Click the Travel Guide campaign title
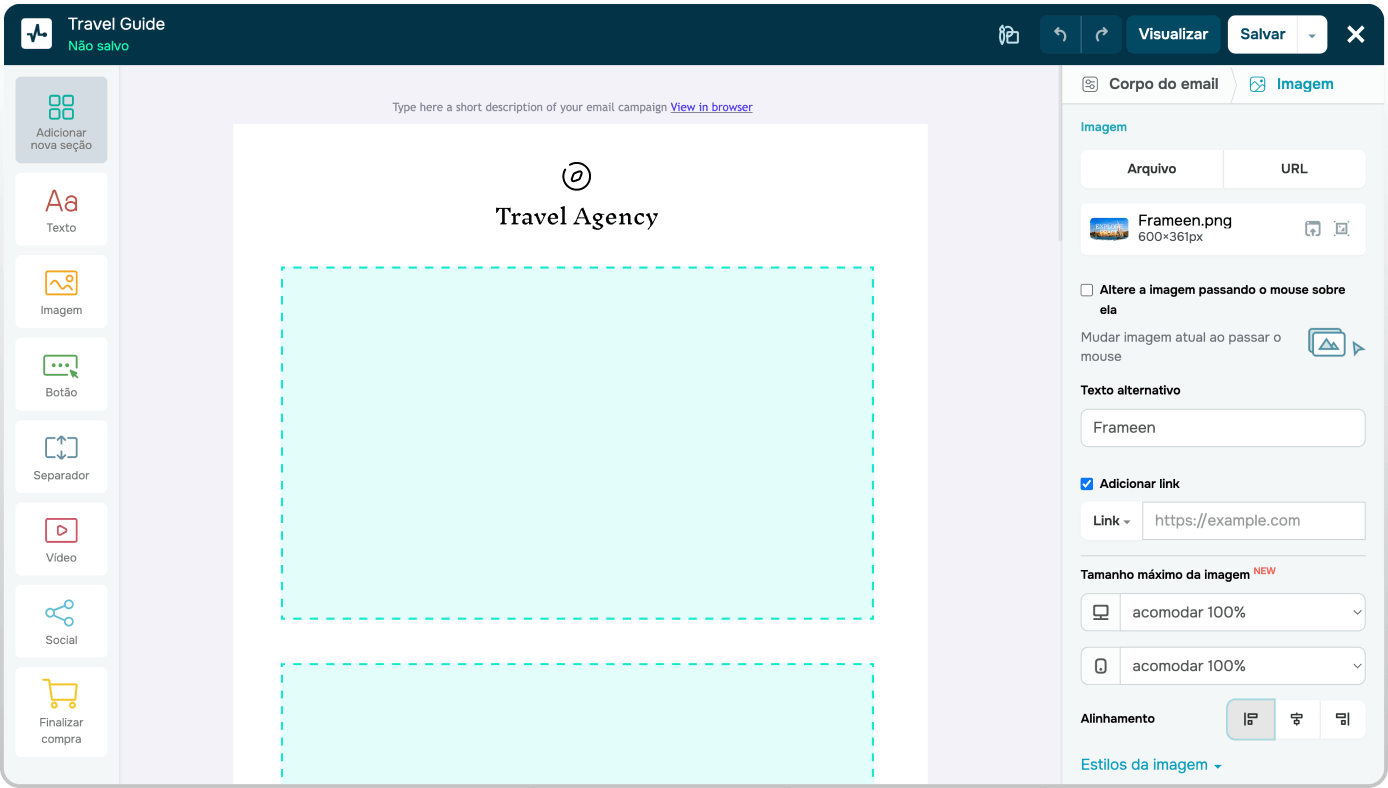1388x788 pixels. (117, 24)
